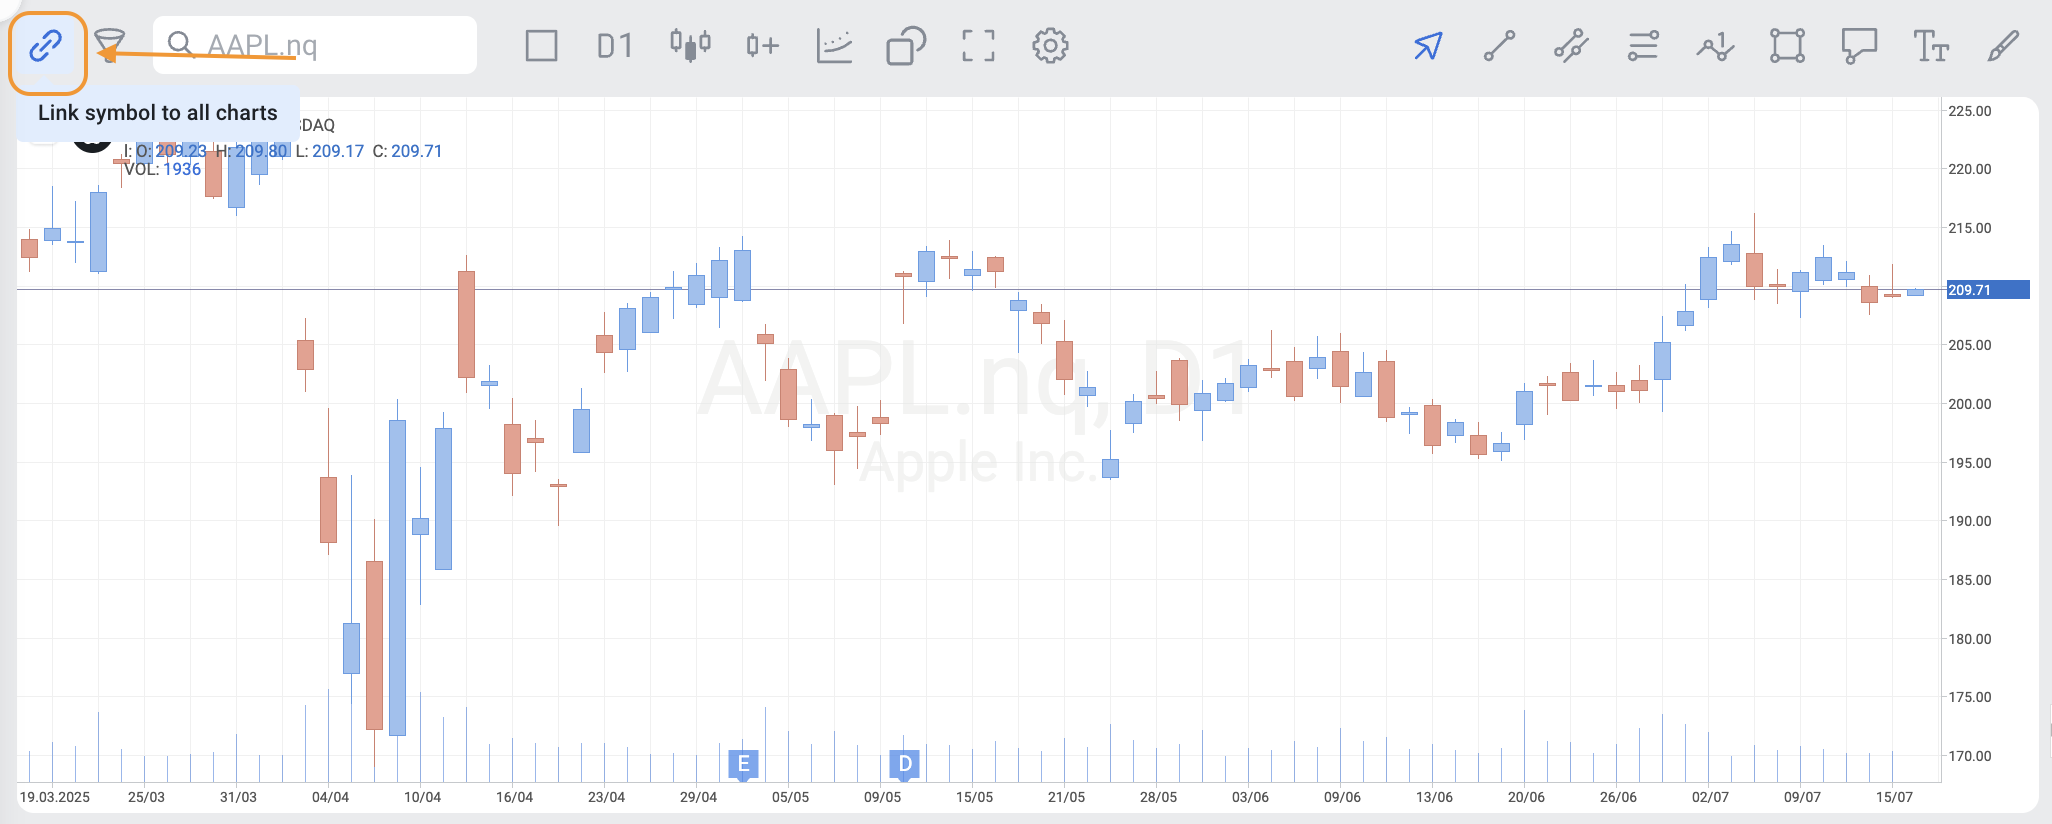Click the 02/07 date axis label
The height and width of the screenshot is (824, 2052).
pyautogui.click(x=1710, y=797)
